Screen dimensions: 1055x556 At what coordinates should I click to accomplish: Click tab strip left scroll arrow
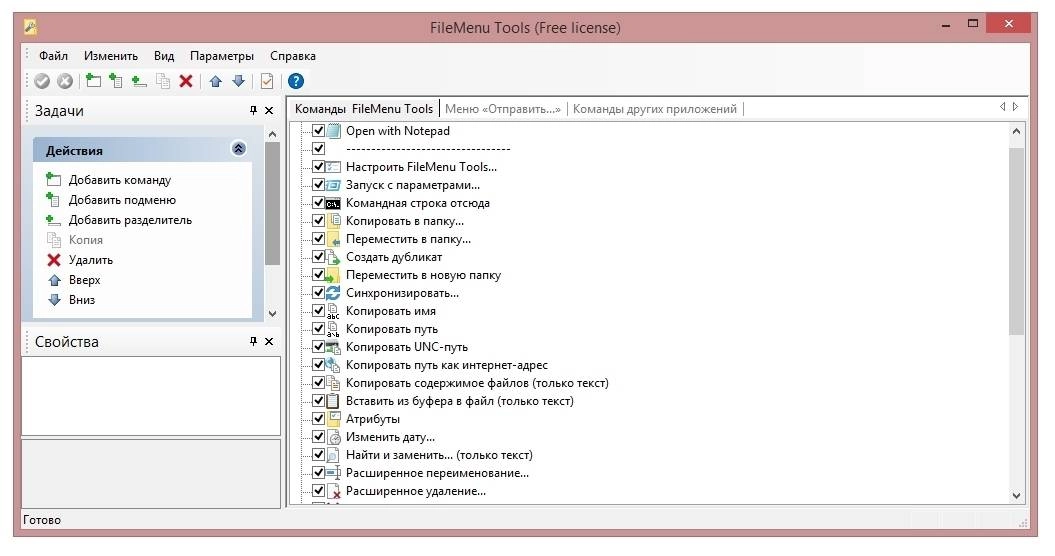(1003, 107)
